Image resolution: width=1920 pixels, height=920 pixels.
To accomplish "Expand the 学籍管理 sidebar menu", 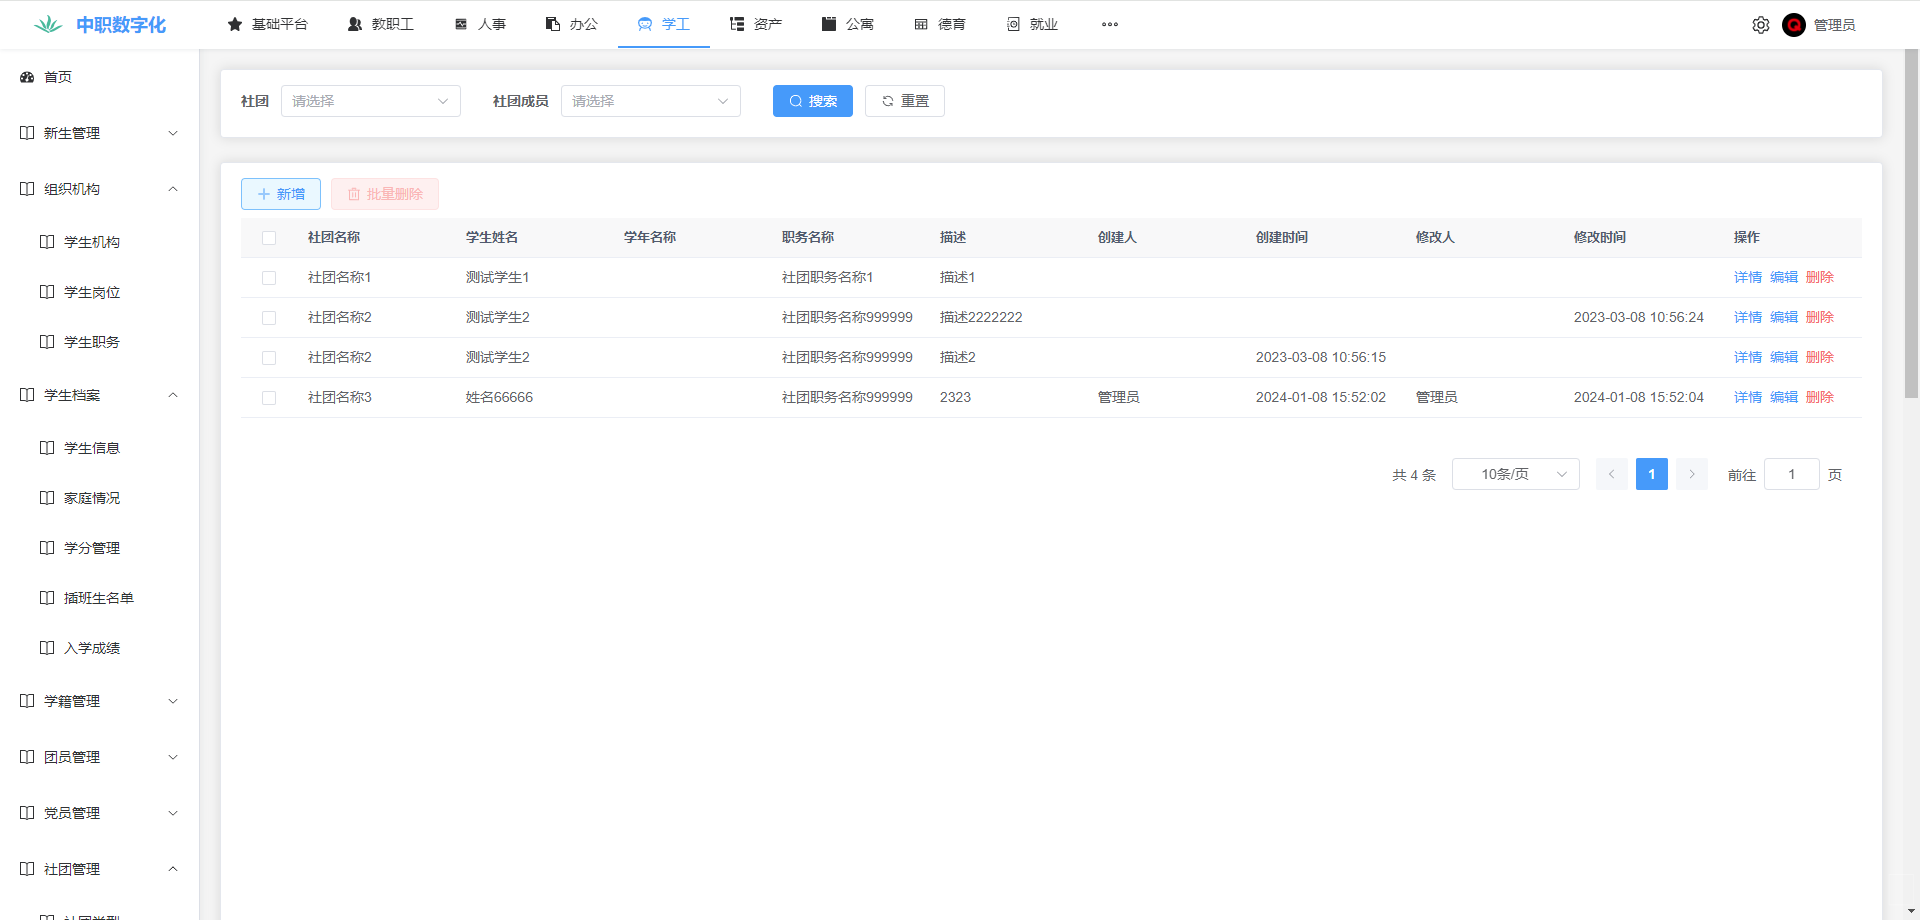I will 98,701.
